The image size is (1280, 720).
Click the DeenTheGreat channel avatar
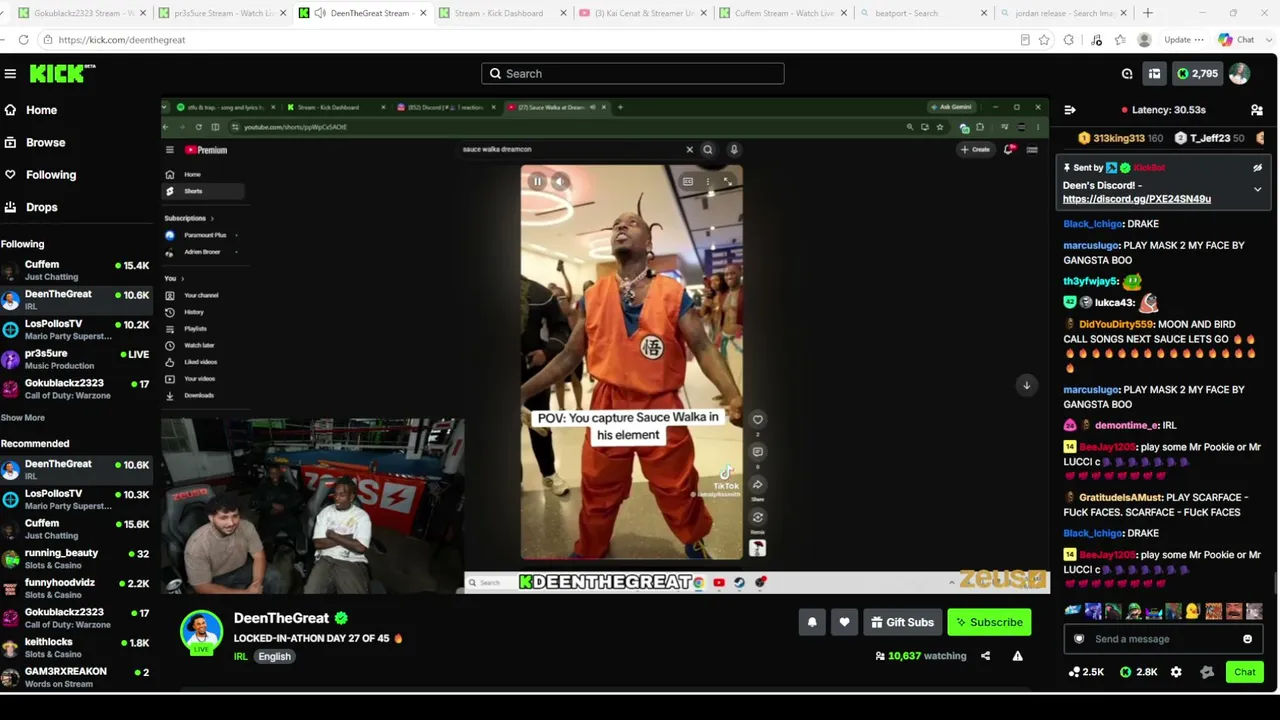coord(201,630)
